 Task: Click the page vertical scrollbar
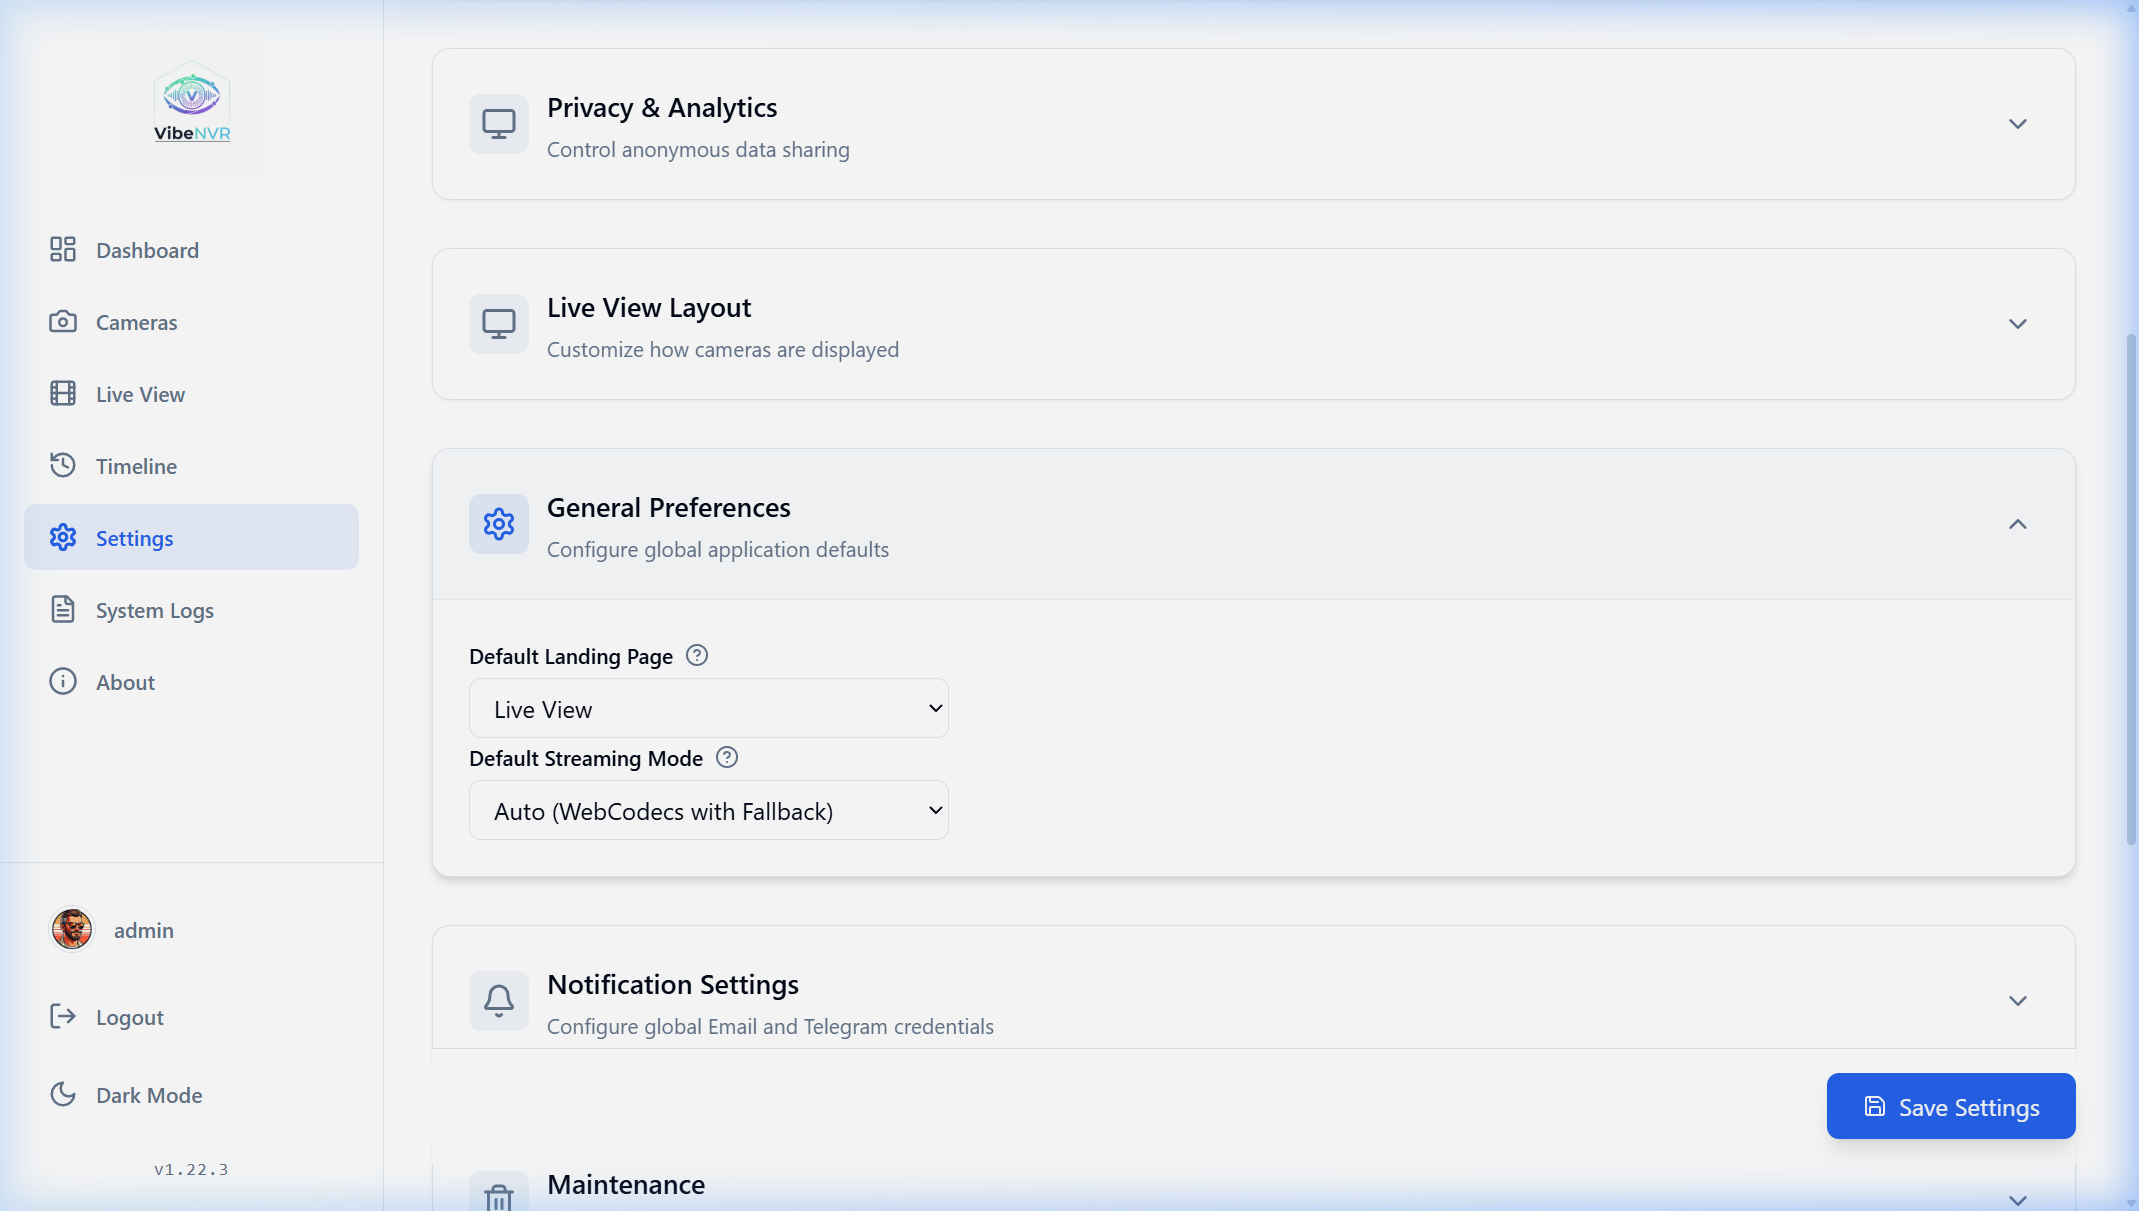[2131, 590]
